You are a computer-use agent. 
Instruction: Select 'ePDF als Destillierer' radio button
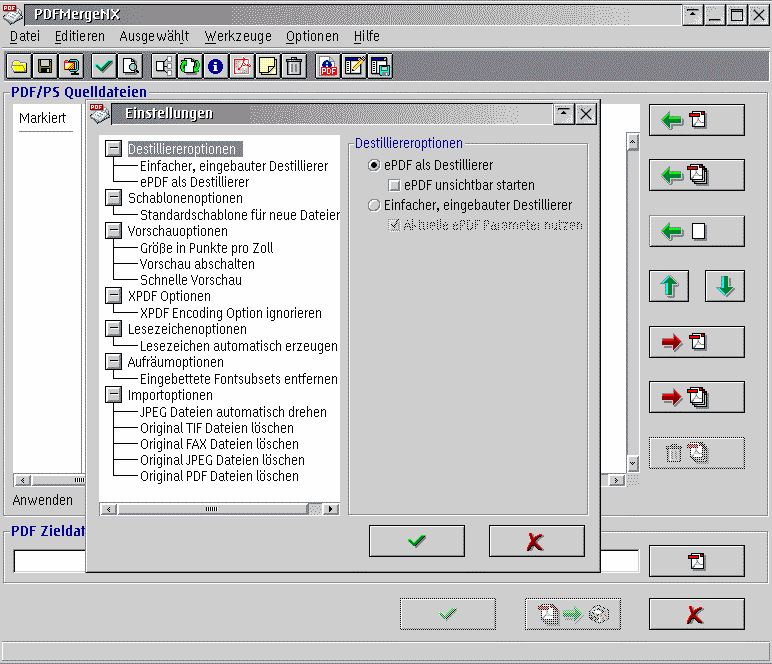click(375, 165)
